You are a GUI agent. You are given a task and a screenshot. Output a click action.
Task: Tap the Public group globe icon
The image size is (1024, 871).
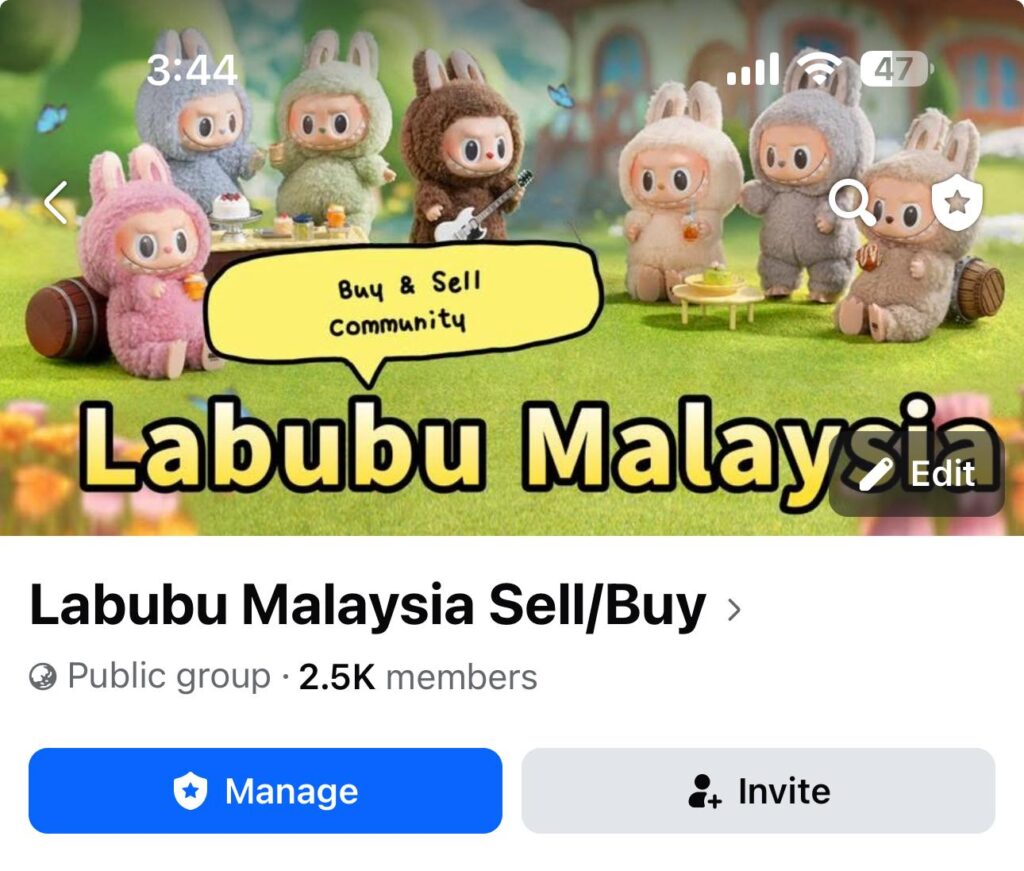point(42,676)
